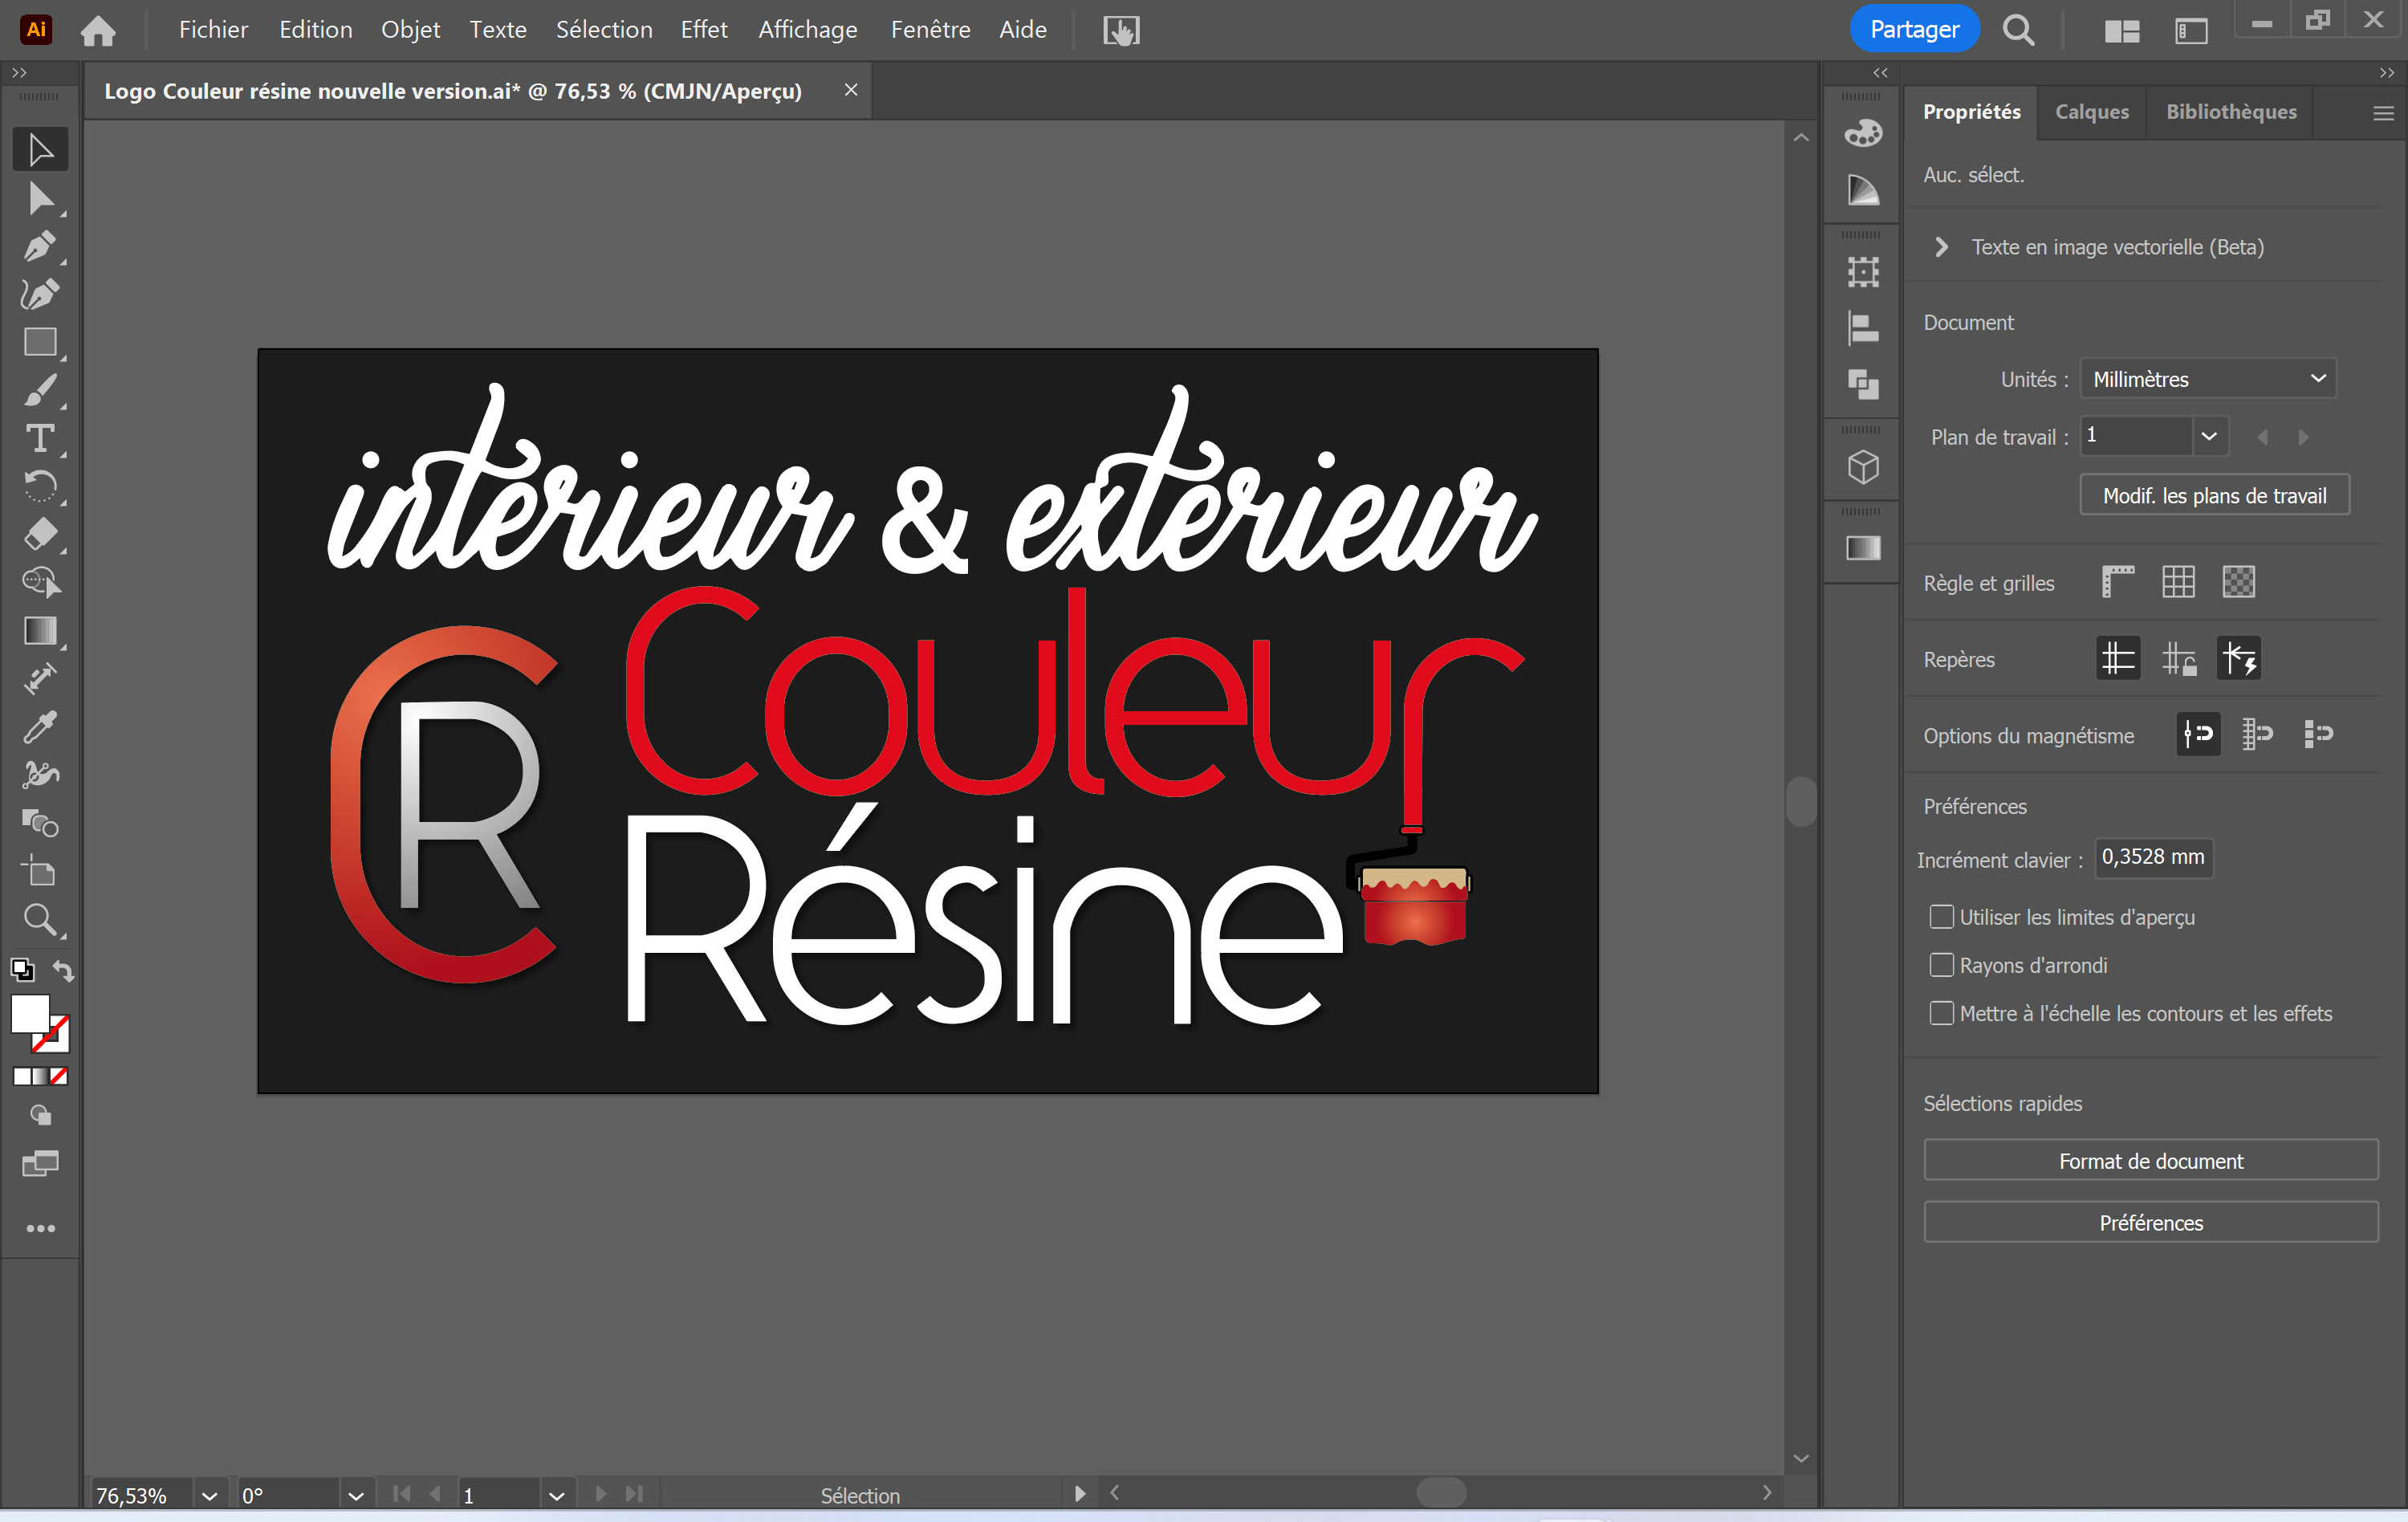
Task: Open the Affichage menu
Action: coord(808,30)
